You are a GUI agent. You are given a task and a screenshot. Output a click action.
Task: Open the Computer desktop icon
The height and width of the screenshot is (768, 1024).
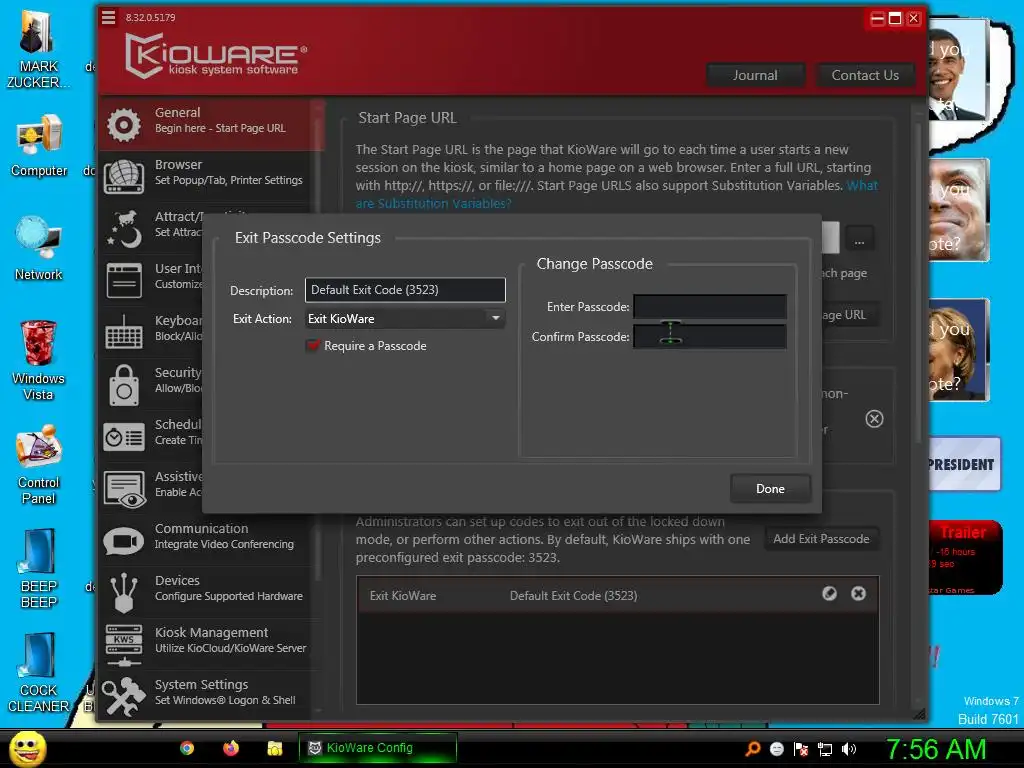point(39,146)
